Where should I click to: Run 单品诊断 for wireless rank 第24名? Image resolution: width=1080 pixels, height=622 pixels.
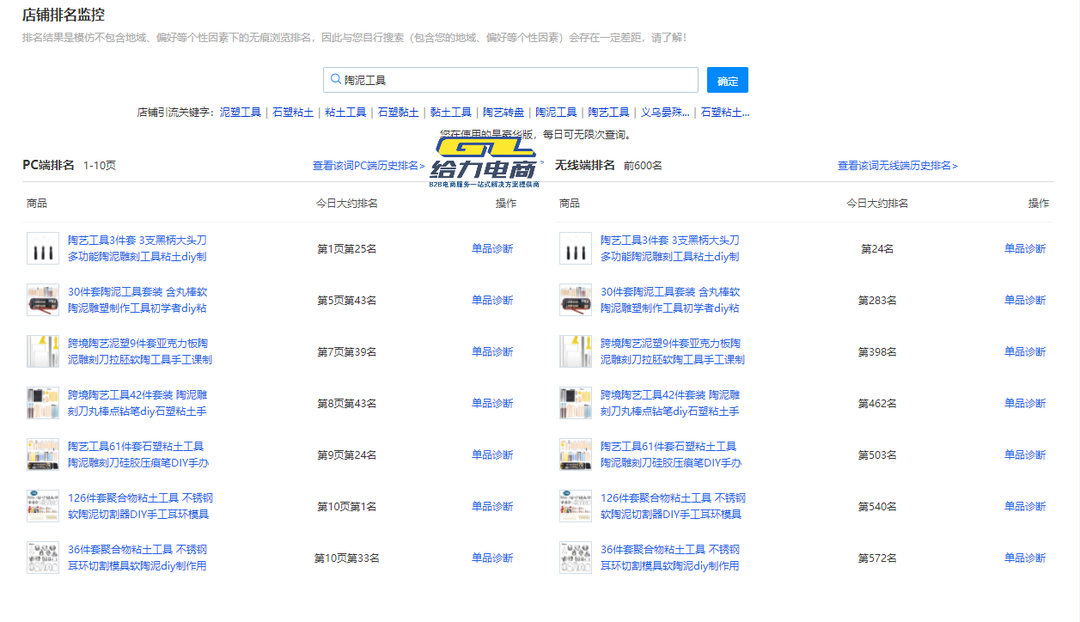click(1025, 249)
